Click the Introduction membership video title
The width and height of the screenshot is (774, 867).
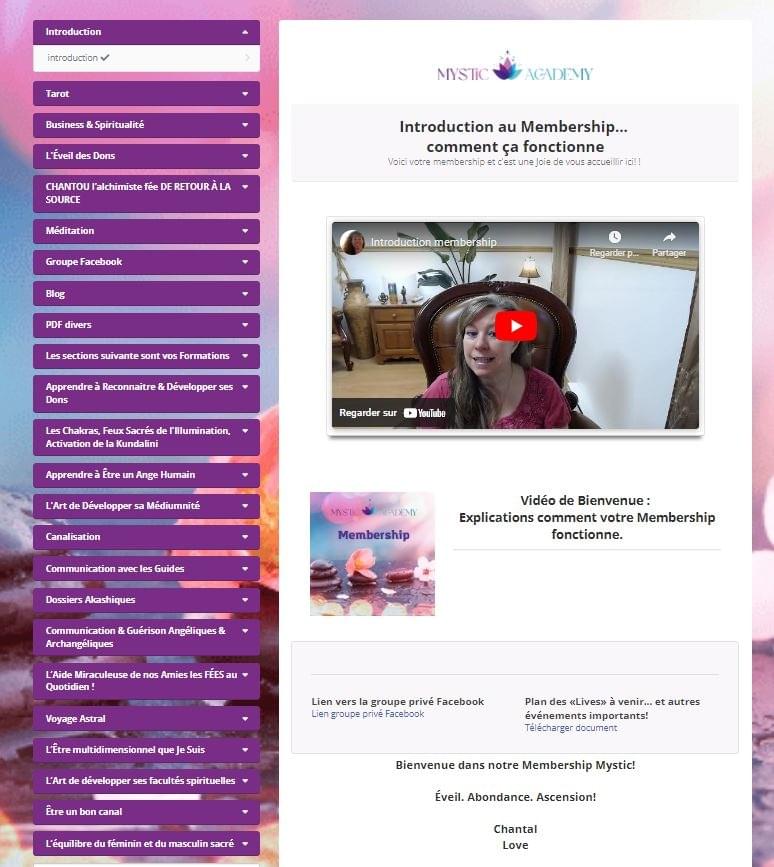pyautogui.click(x=433, y=242)
